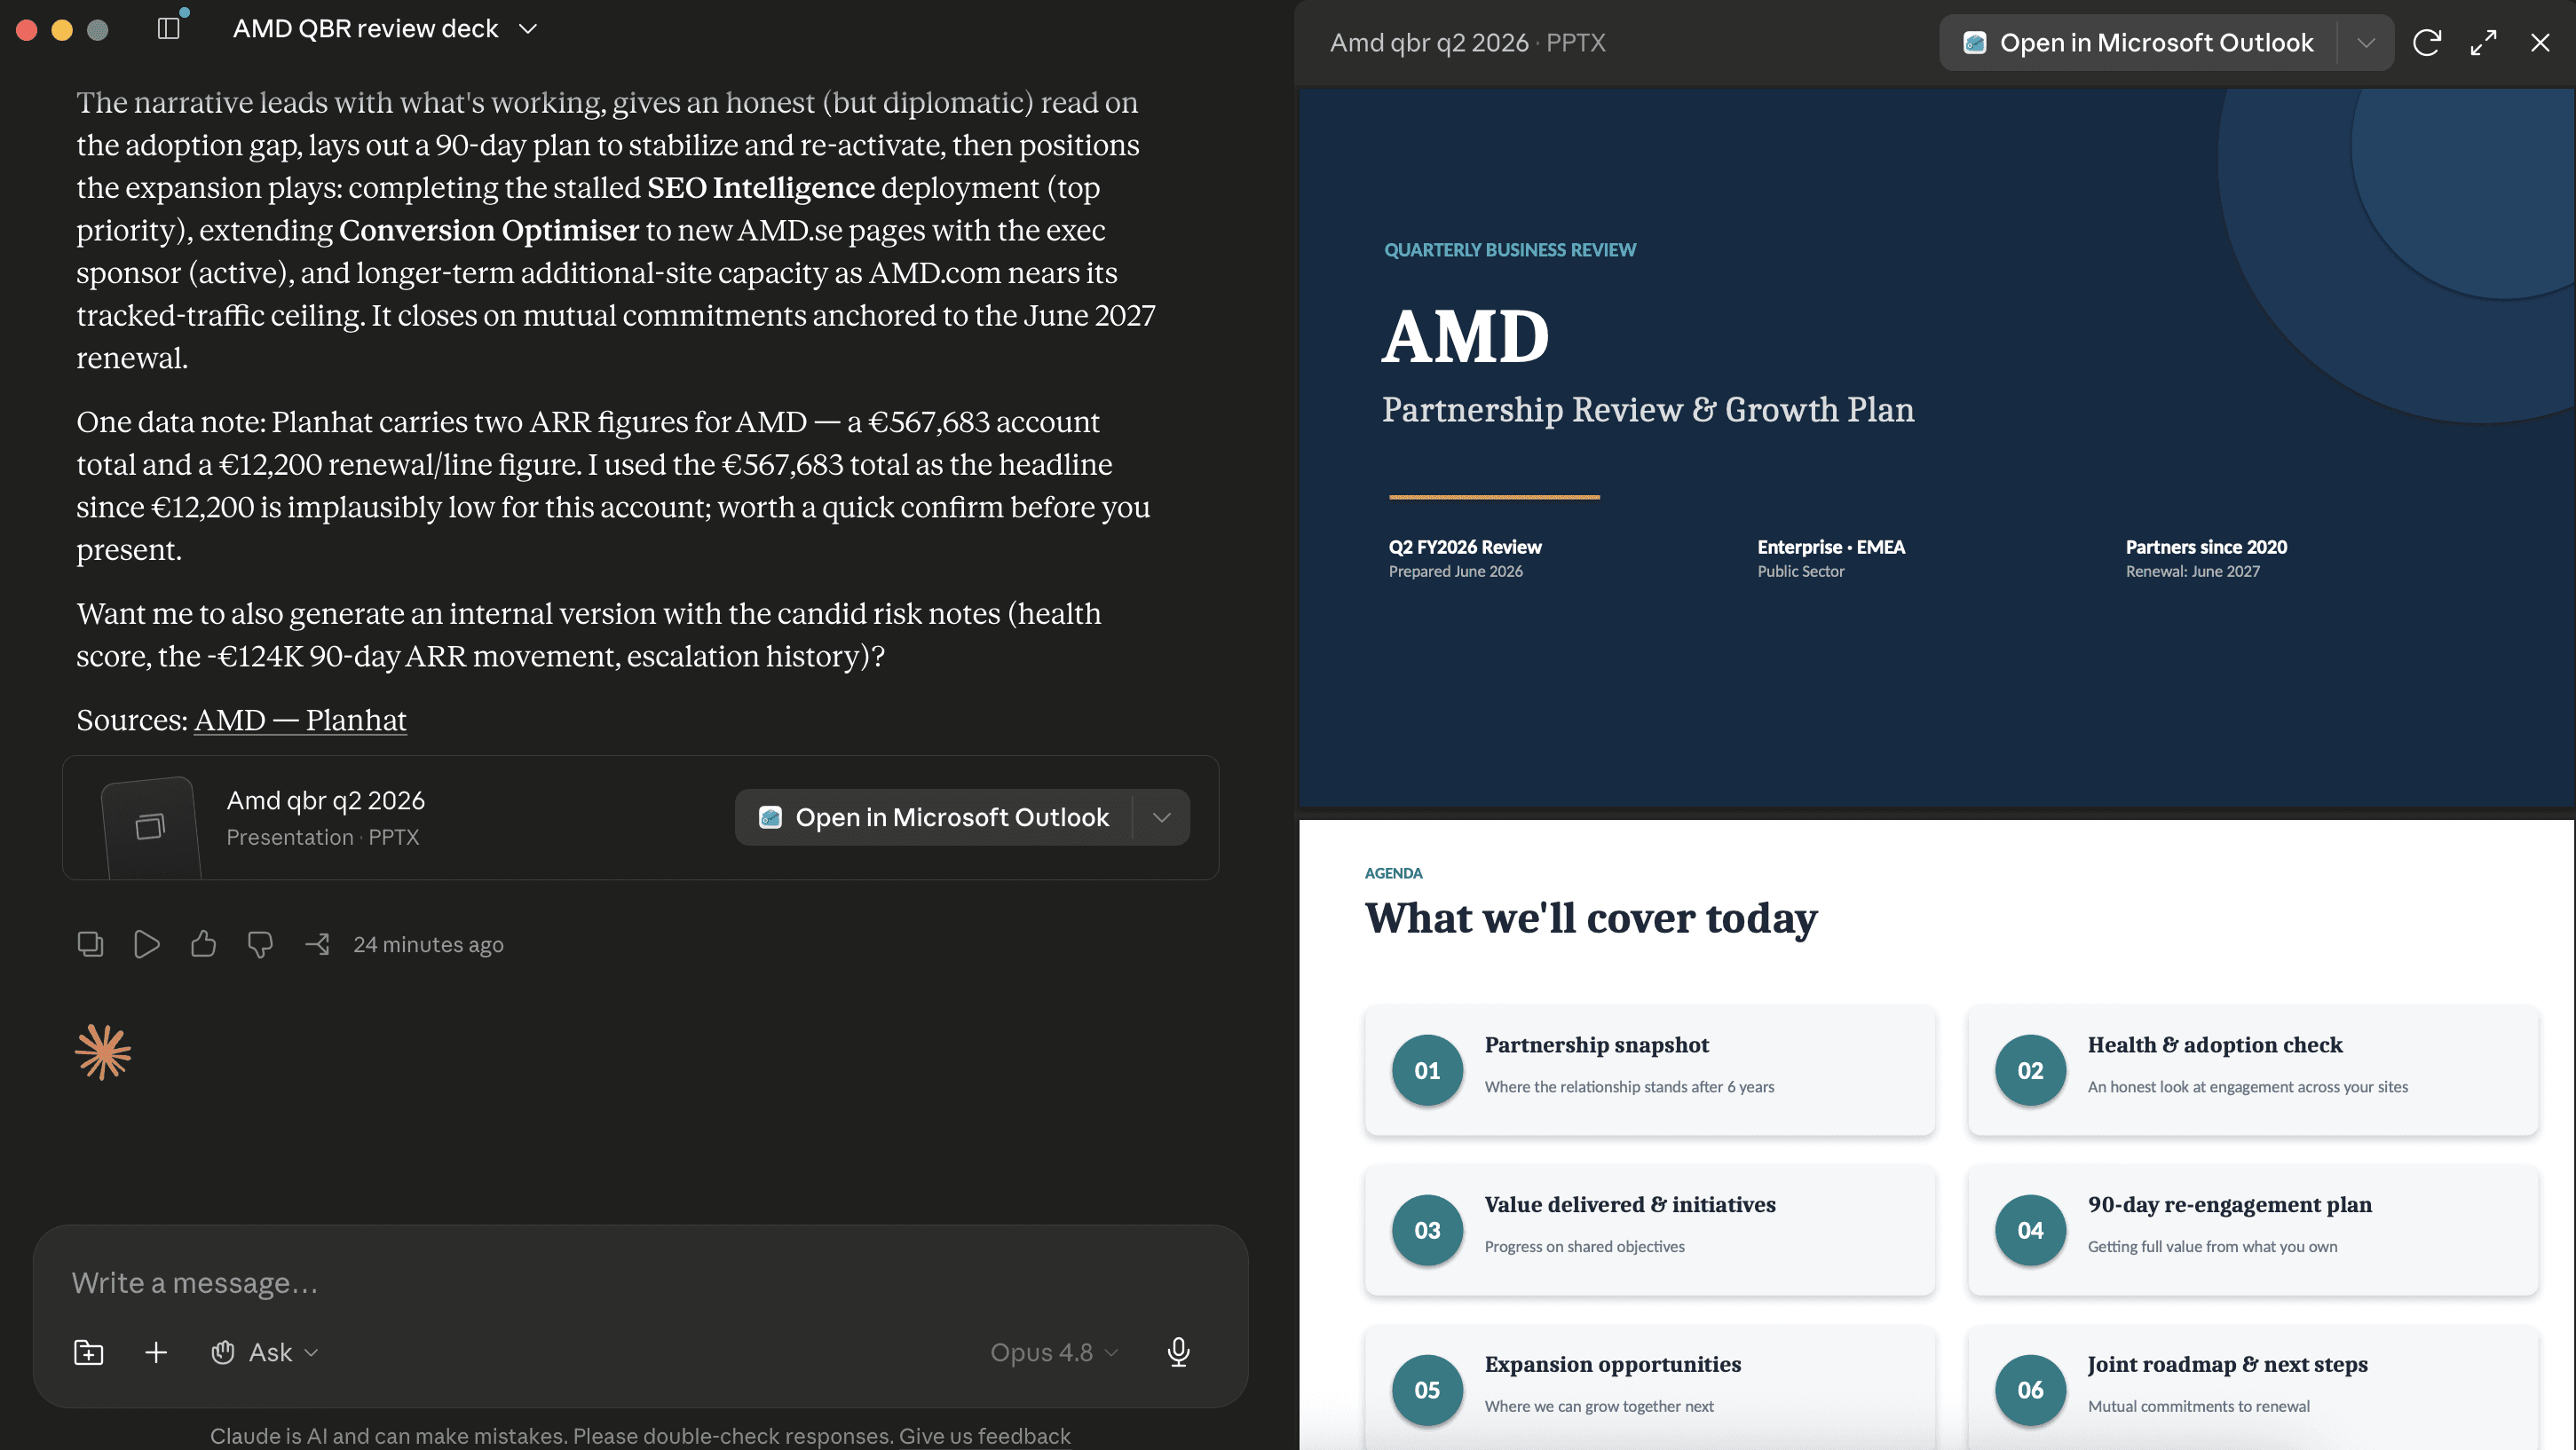Viewport: 2576px width, 1450px height.
Task: Copy the response with the copy icon
Action: pos(90,944)
